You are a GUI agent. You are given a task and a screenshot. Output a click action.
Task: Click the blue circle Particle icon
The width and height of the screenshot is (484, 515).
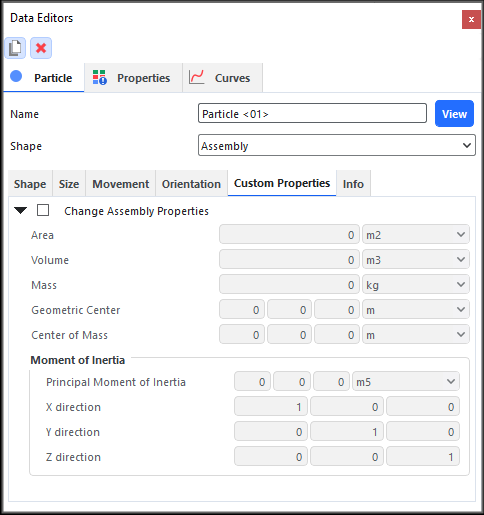[16, 76]
